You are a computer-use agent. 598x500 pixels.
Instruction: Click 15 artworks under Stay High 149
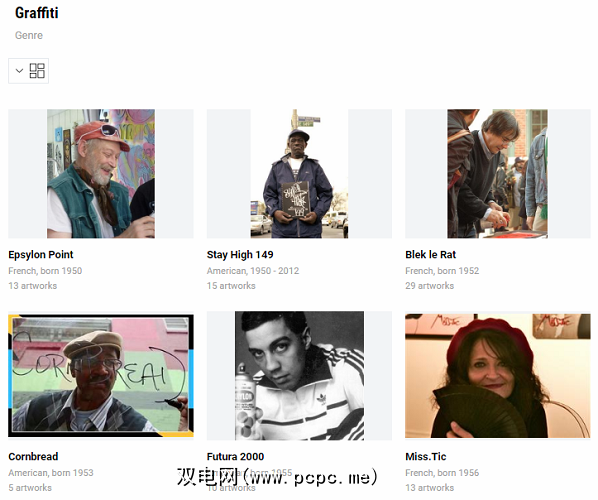(x=231, y=286)
